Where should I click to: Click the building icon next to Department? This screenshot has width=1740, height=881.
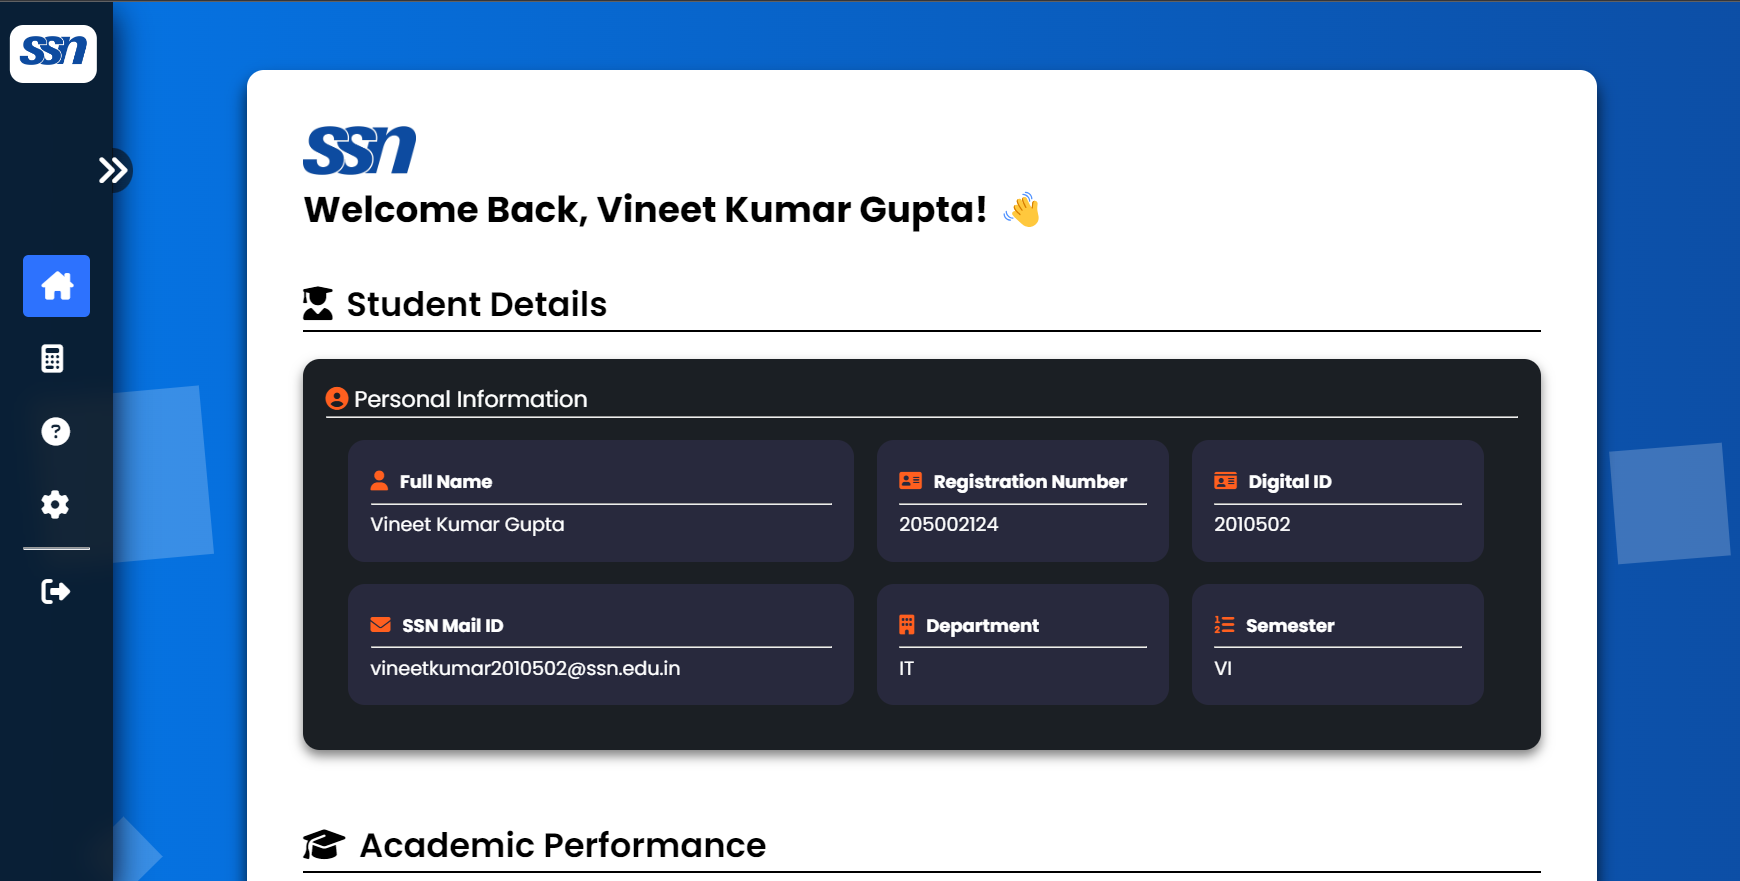[x=908, y=624]
